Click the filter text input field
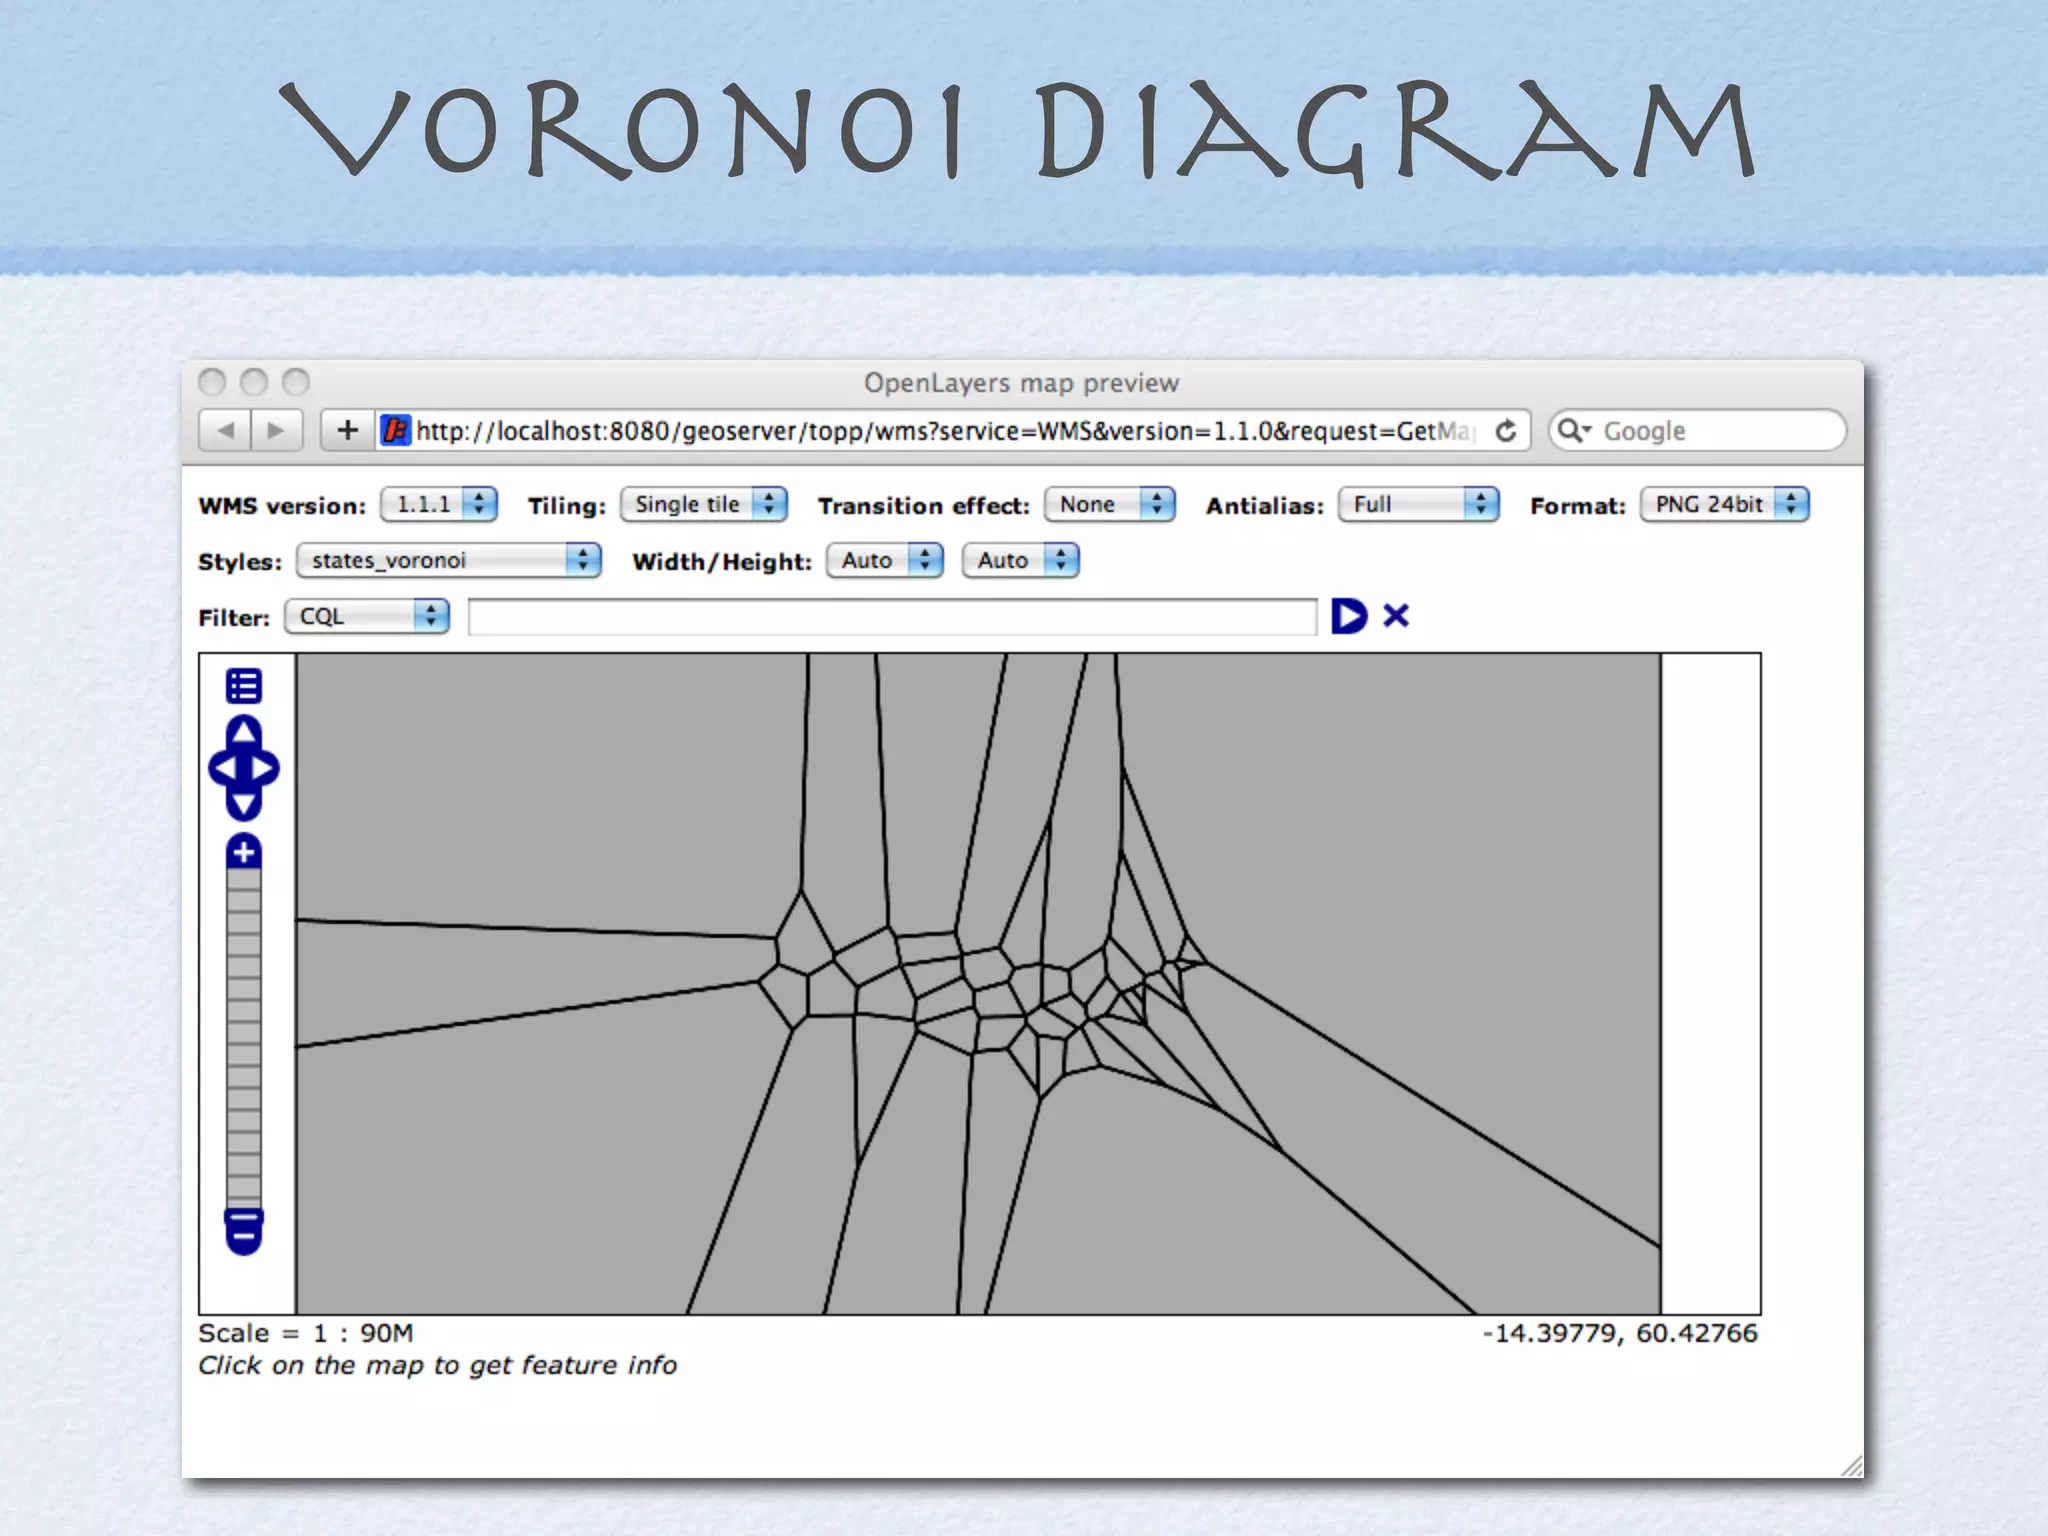2048x1536 pixels. point(892,617)
